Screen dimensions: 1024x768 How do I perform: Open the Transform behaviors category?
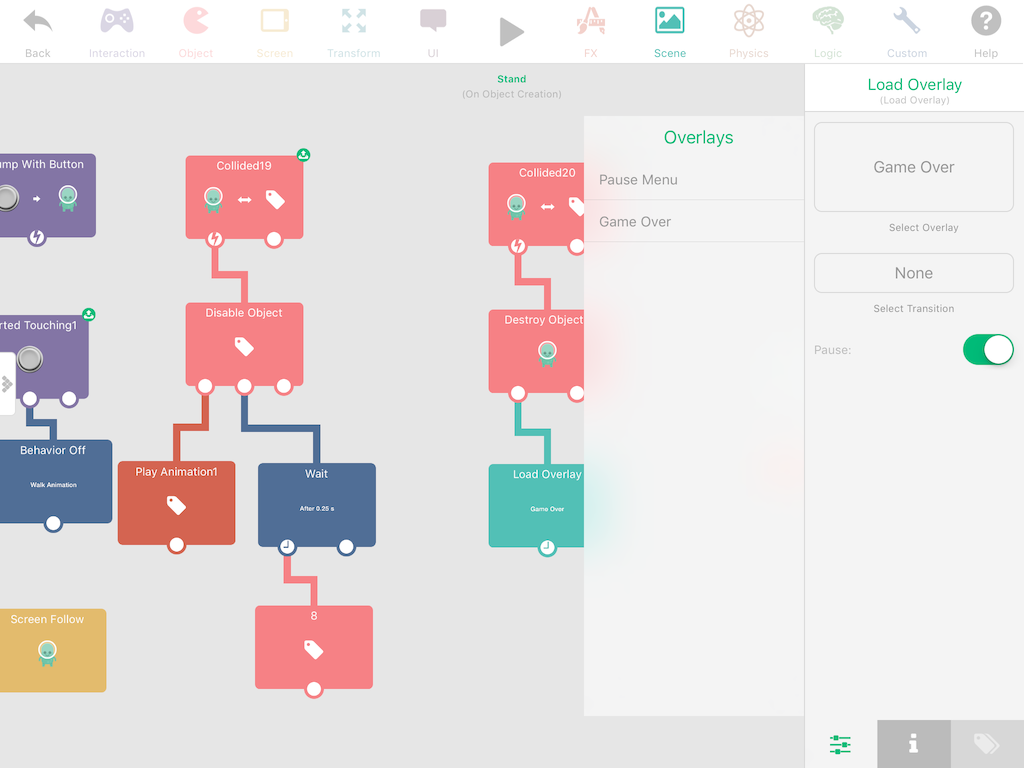point(353,33)
